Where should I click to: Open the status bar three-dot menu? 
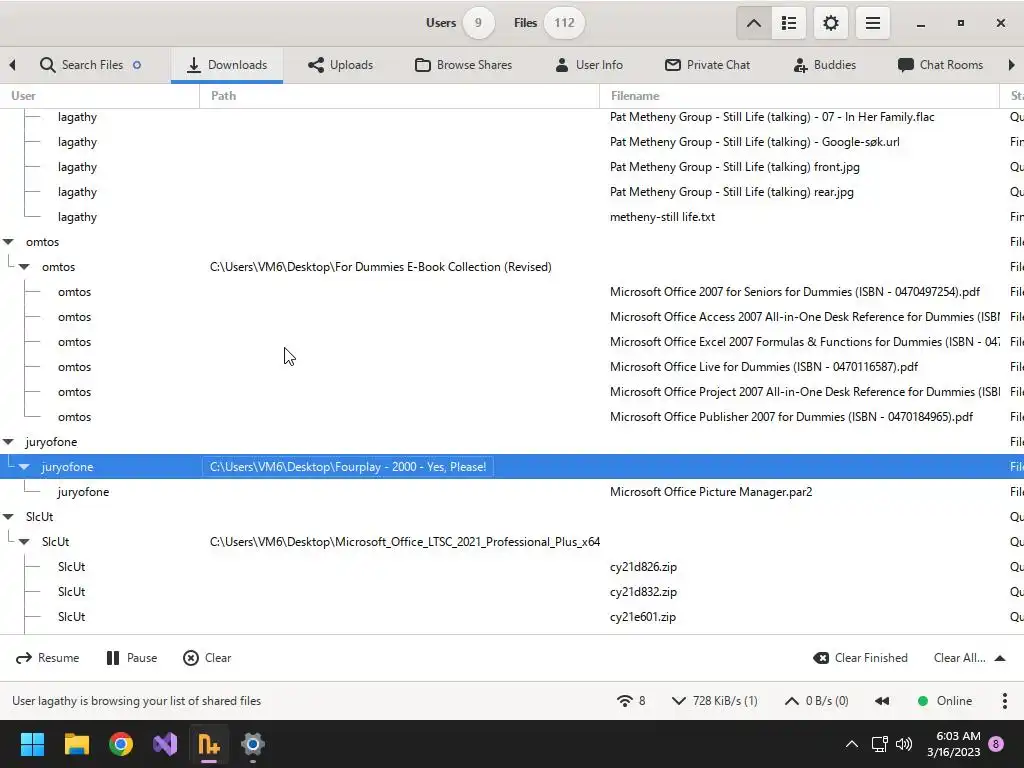[1004, 701]
